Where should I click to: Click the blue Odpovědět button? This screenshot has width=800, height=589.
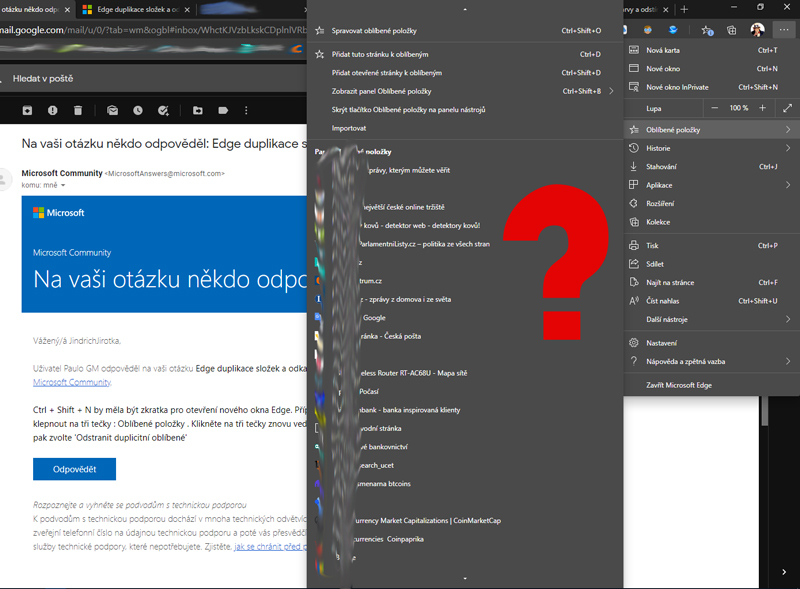point(74,469)
